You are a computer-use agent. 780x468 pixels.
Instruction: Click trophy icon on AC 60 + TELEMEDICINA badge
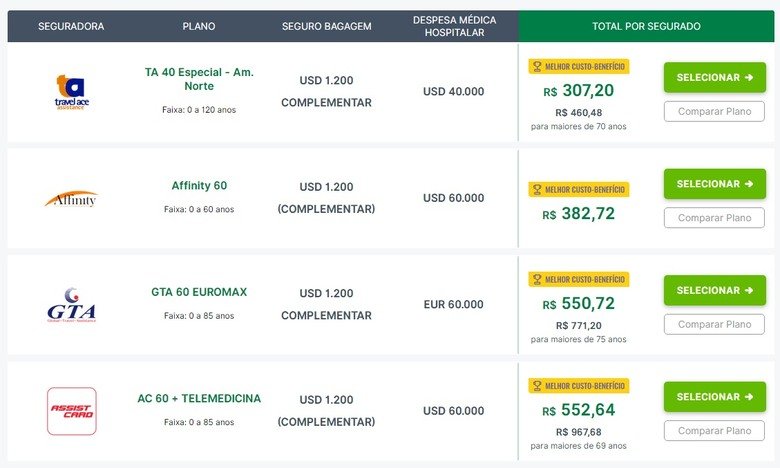(537, 386)
